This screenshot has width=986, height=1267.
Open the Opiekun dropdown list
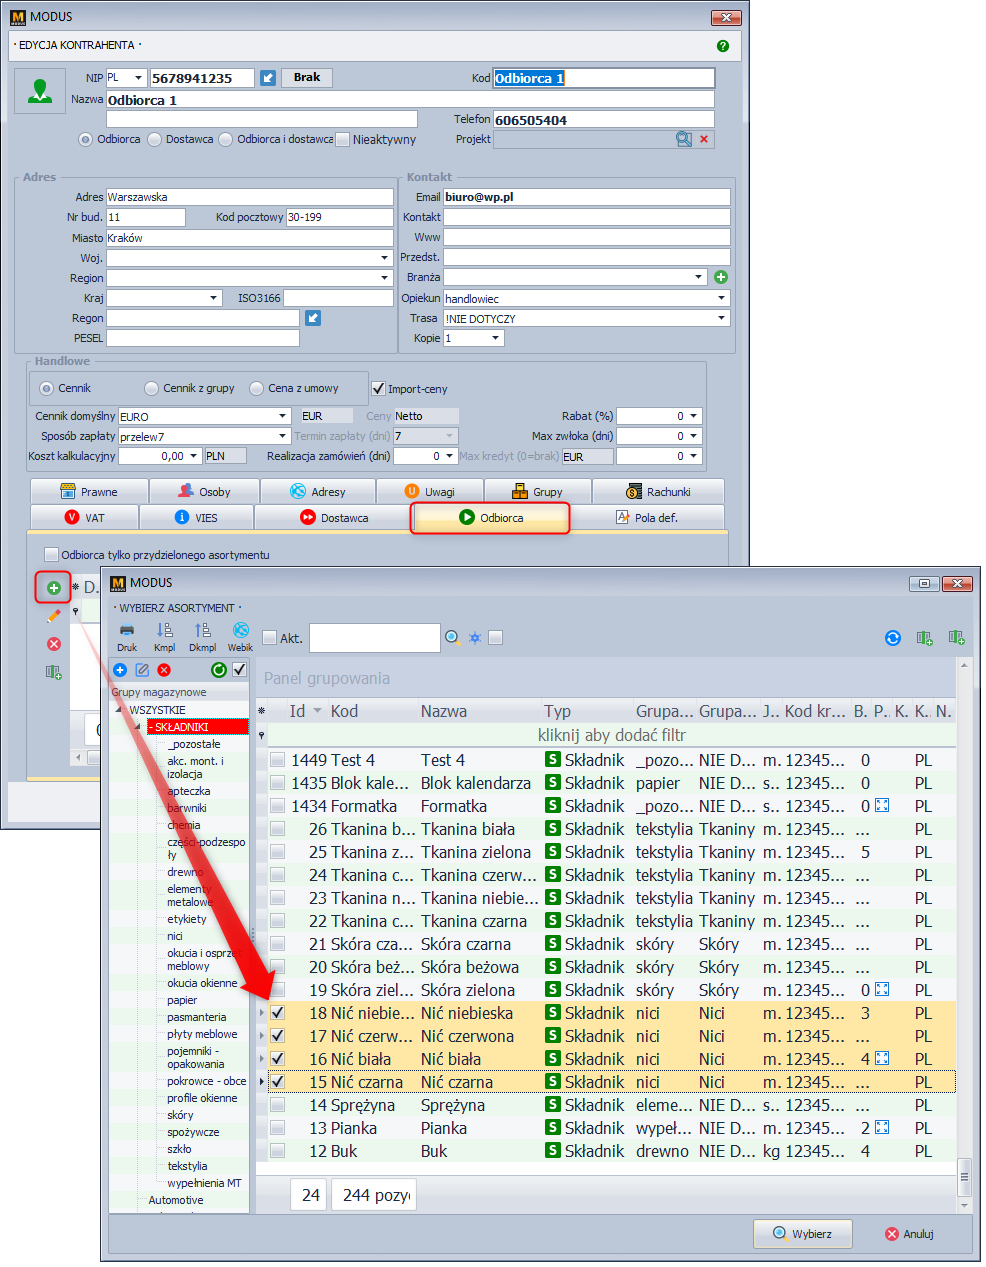point(721,298)
